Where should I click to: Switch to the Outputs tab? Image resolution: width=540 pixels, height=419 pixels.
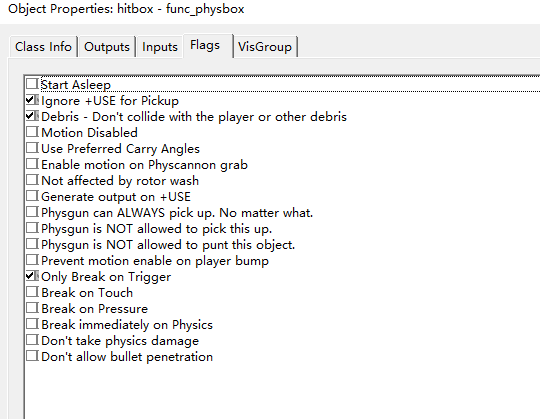point(107,46)
